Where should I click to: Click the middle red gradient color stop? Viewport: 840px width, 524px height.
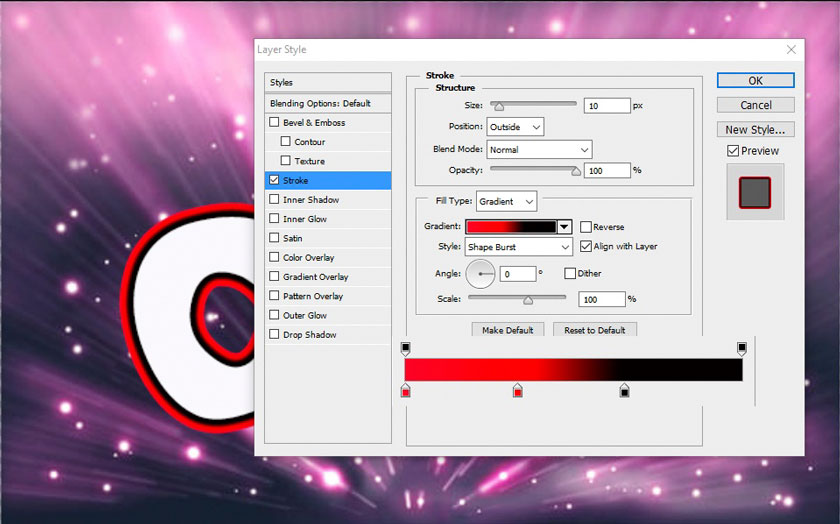tap(518, 391)
